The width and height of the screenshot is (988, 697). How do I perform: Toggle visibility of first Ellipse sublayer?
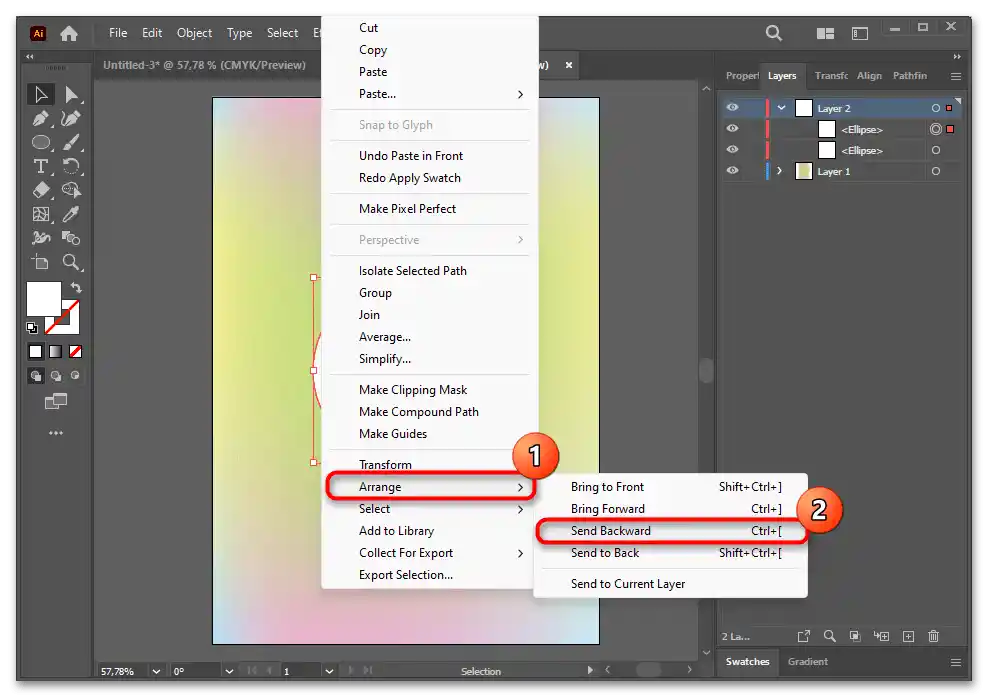coord(732,129)
